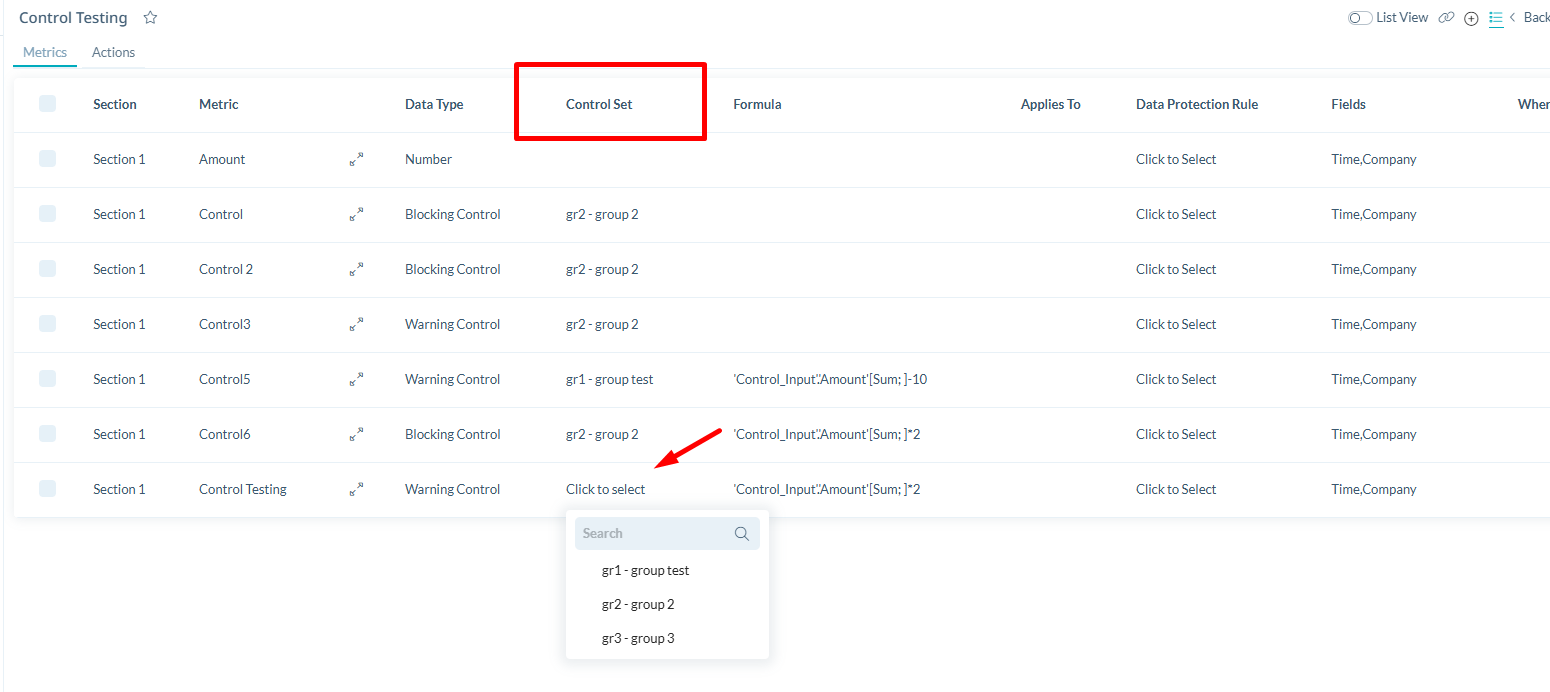Click the link icon in the top toolbar
Viewport: 1550px width, 692px height.
coord(1447,17)
